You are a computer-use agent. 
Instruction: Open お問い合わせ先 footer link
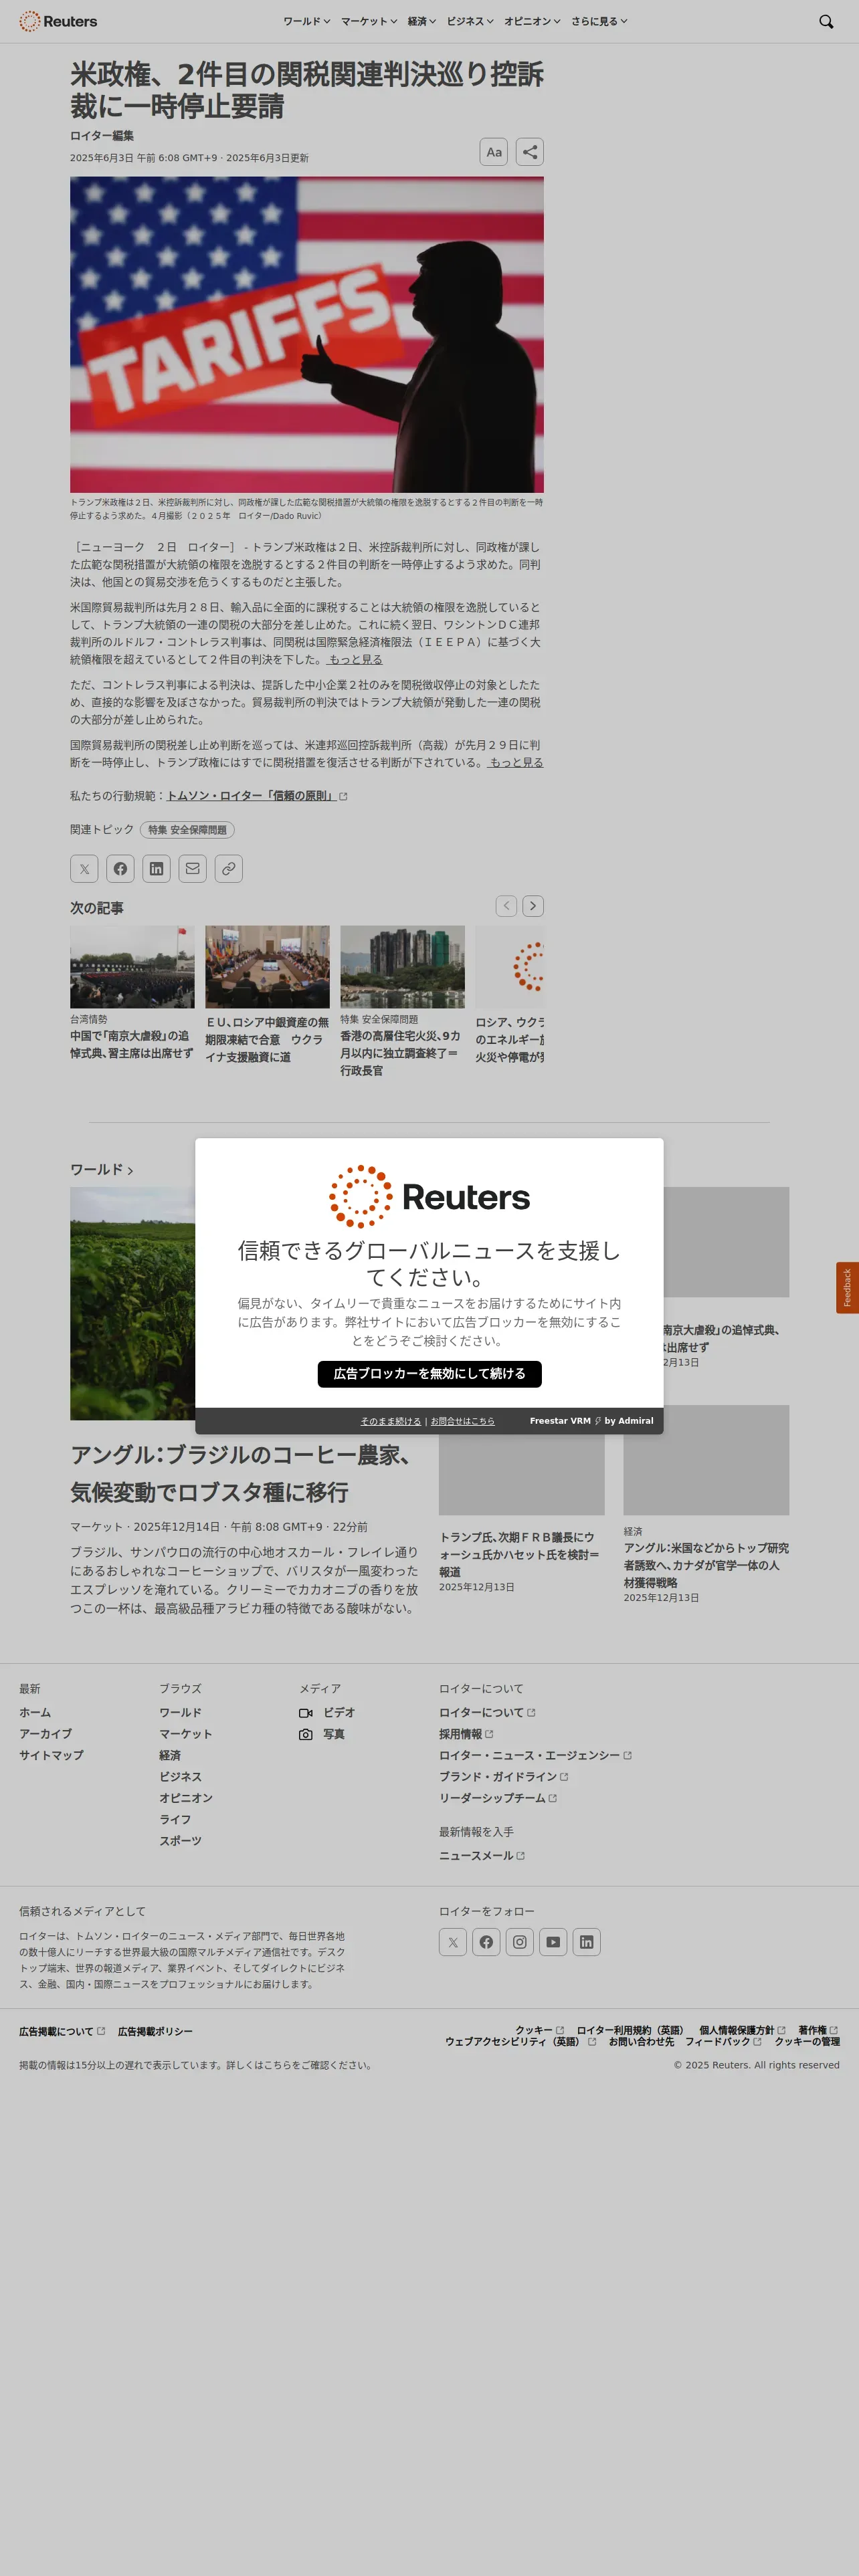[641, 2041]
